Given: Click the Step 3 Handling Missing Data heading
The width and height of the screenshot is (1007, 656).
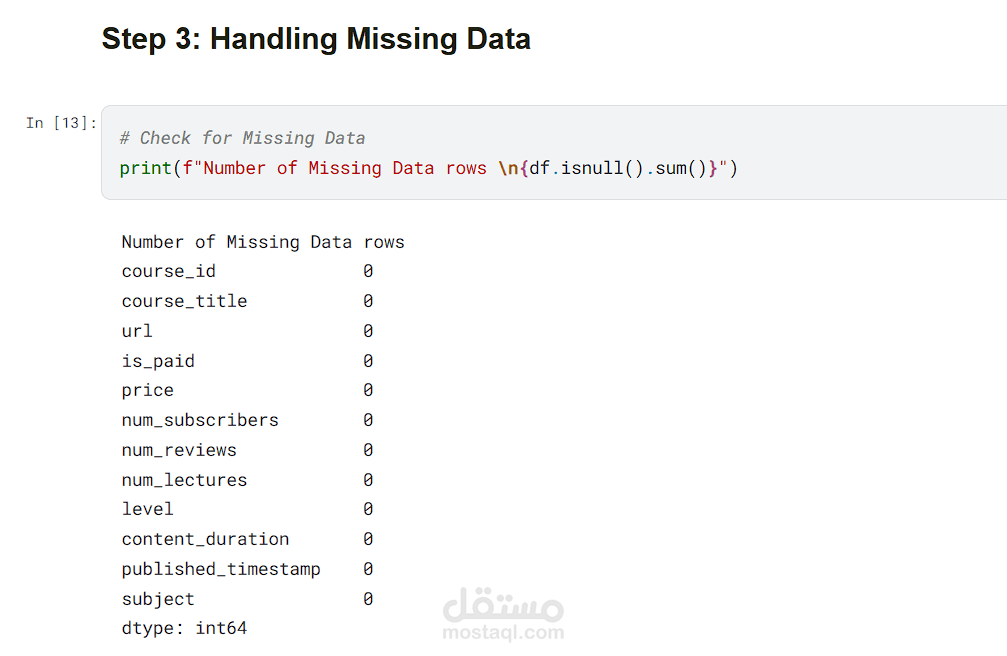Looking at the screenshot, I should tap(316, 39).
